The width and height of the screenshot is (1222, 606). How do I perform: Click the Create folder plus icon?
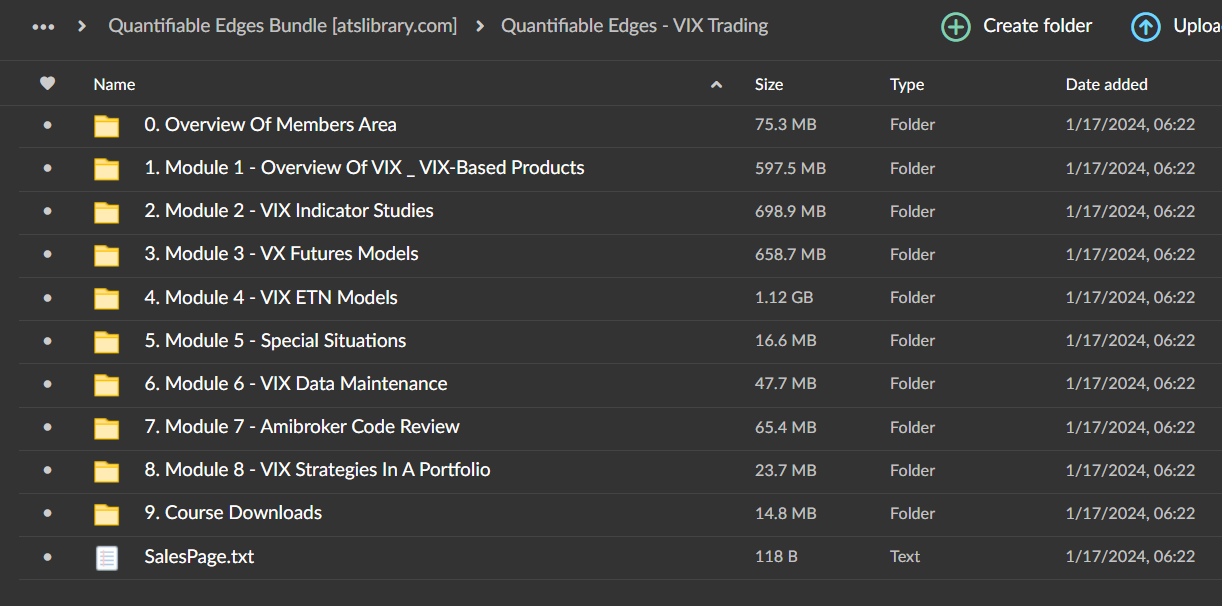[956, 27]
